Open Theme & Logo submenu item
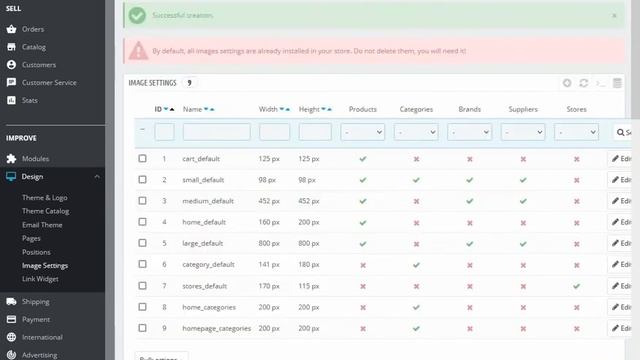Viewport: 640px width, 360px height. point(44,198)
